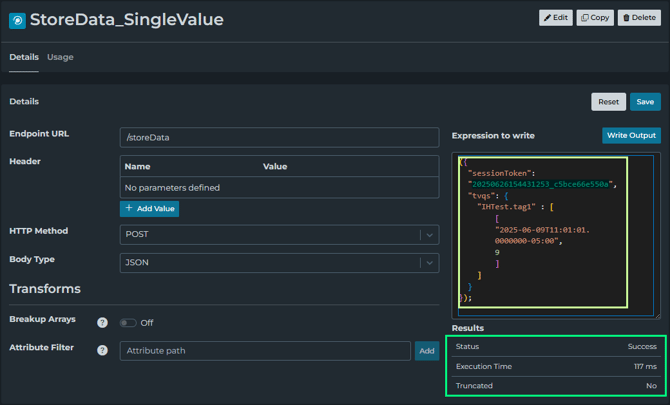Open Attribute Filter help icon
Image resolution: width=670 pixels, height=405 pixels.
tap(102, 350)
